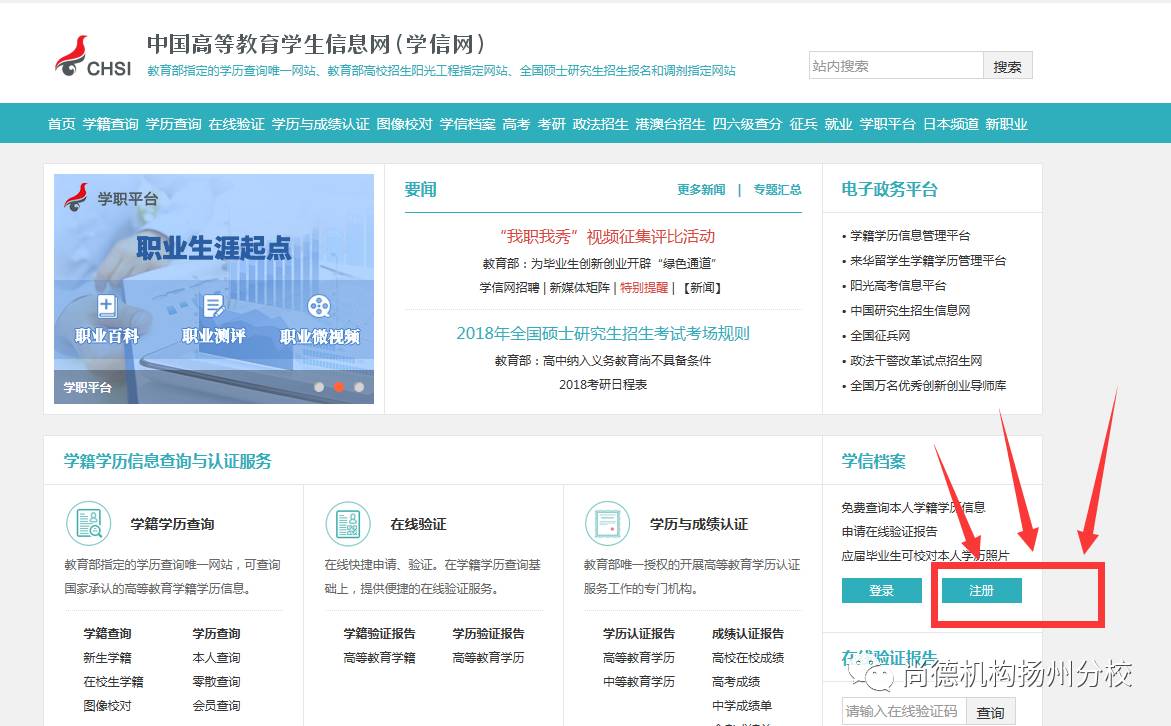Open 特别提醒 red link

[644, 288]
